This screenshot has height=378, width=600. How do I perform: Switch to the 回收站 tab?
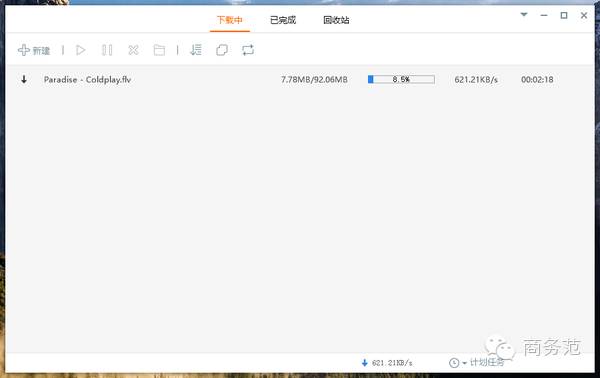pos(336,20)
